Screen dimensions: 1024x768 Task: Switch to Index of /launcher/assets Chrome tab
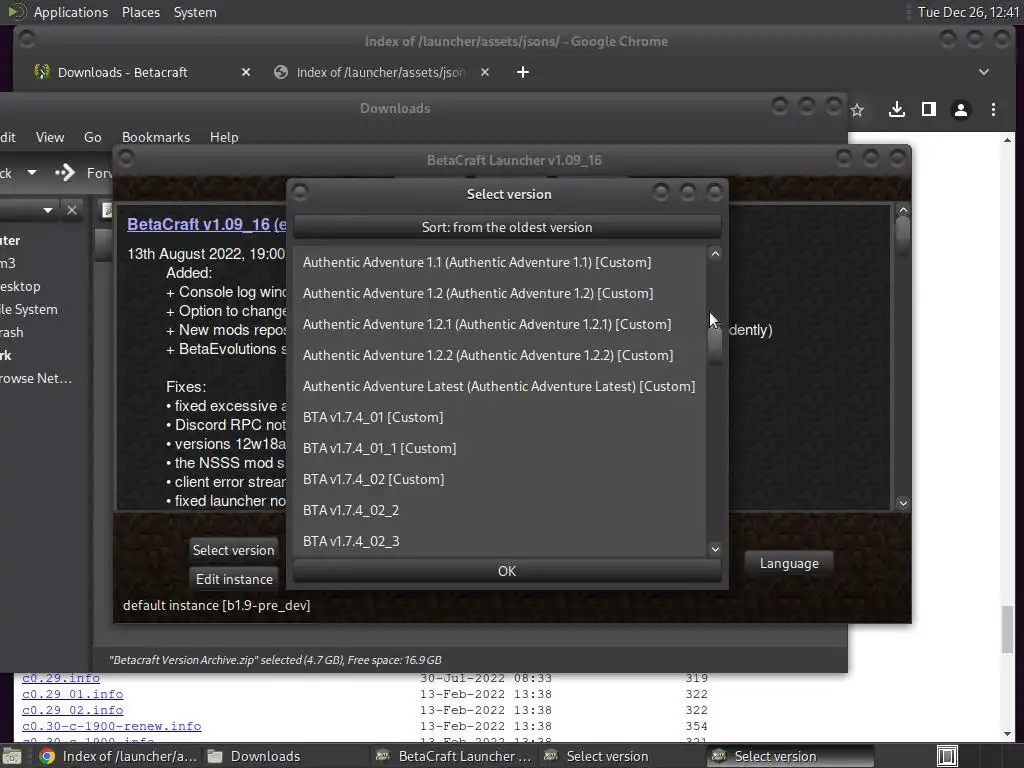tap(381, 72)
